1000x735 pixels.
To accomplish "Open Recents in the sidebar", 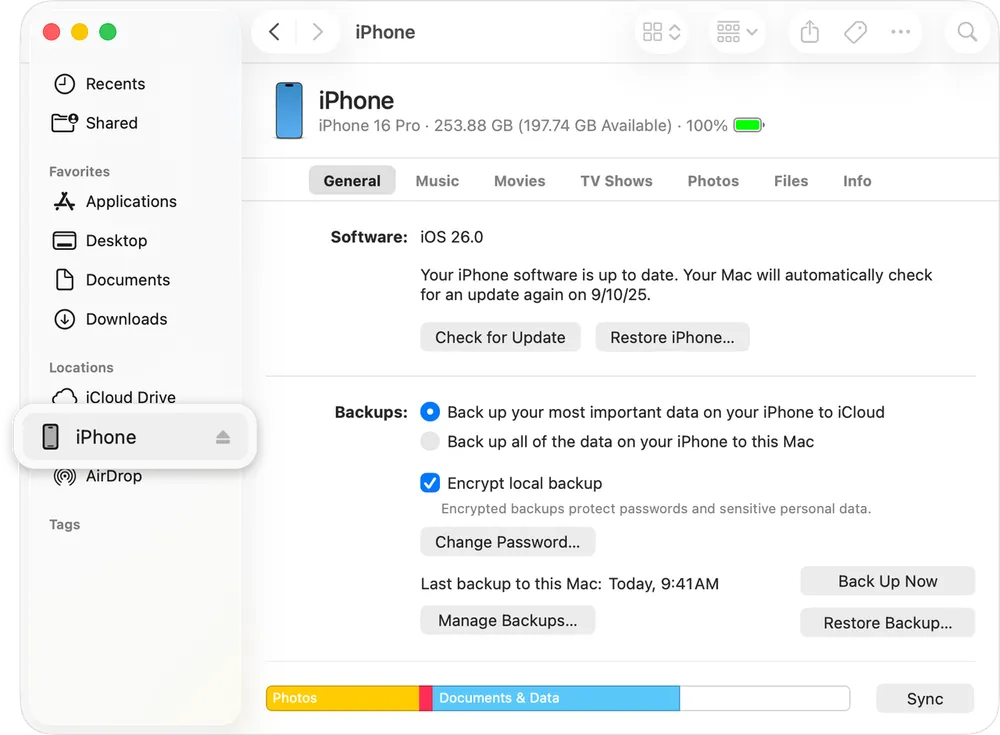I will point(115,84).
